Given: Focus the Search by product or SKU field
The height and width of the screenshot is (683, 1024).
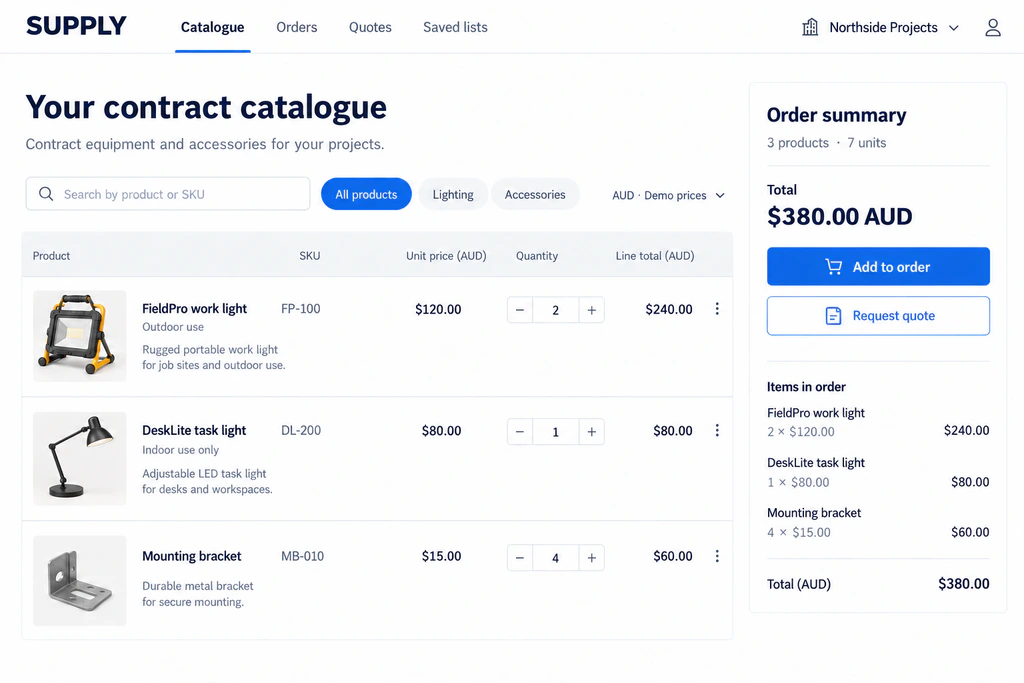Looking at the screenshot, I should point(168,194).
